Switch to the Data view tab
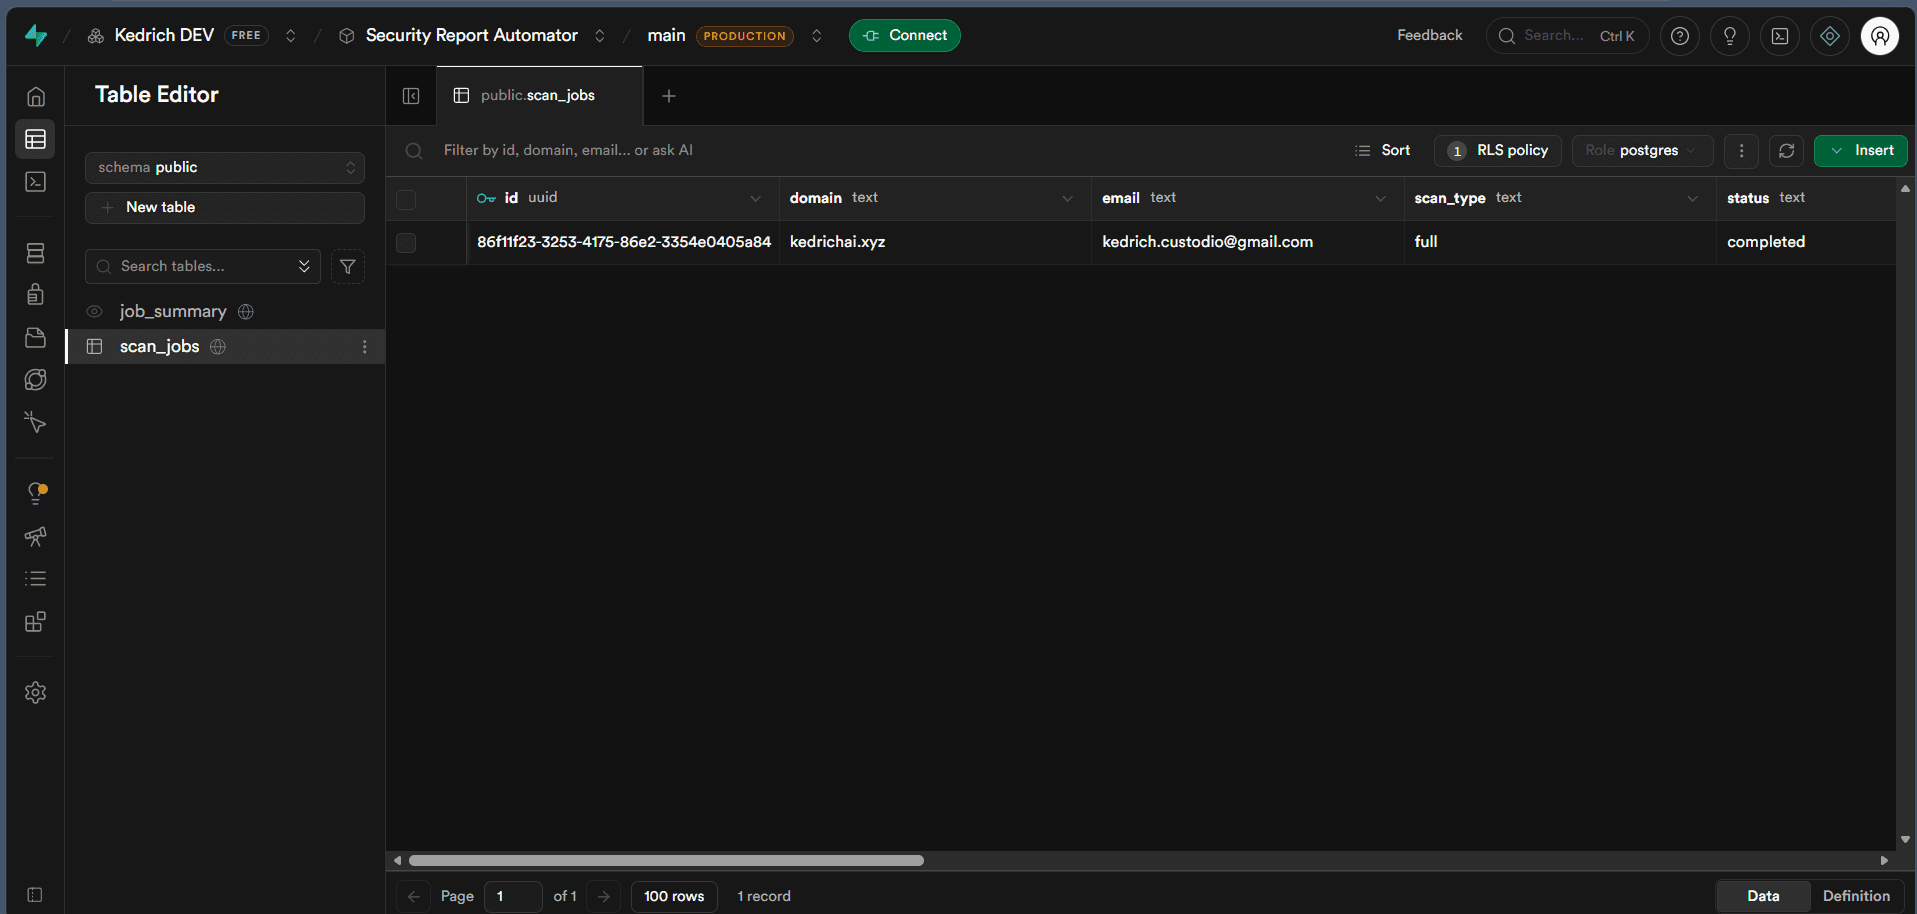This screenshot has width=1917, height=914. [1763, 896]
